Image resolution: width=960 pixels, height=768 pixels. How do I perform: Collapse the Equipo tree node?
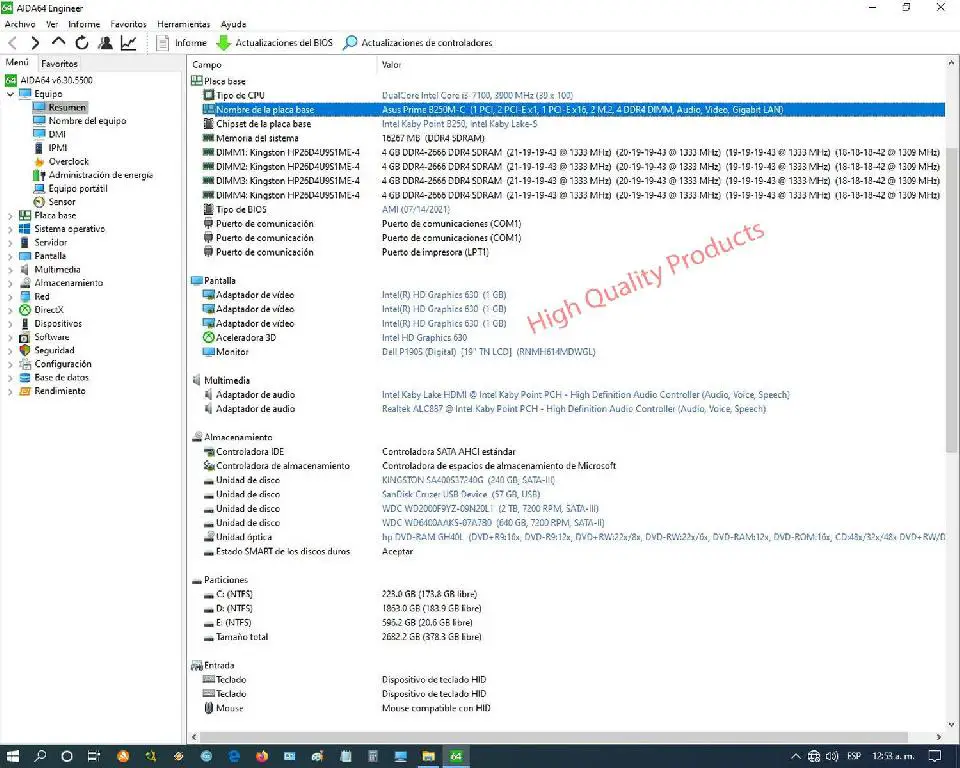(10, 94)
